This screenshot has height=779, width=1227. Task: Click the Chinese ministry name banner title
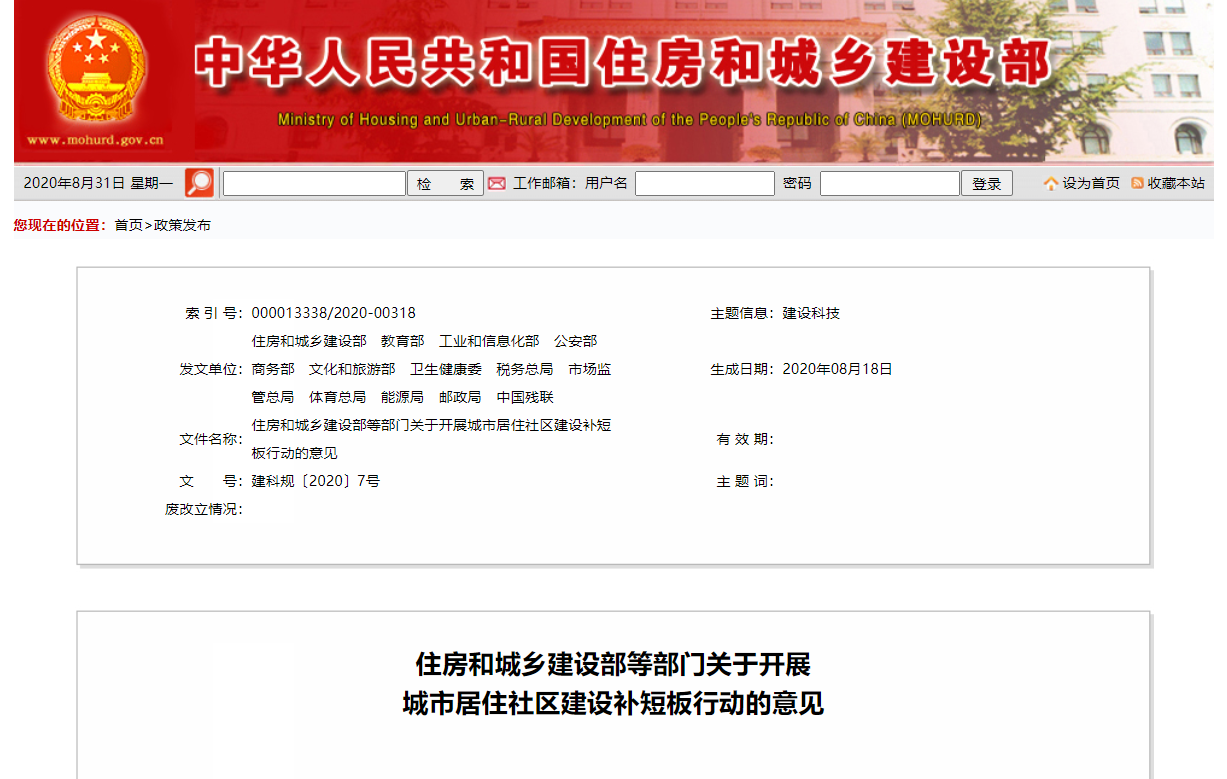(x=624, y=63)
